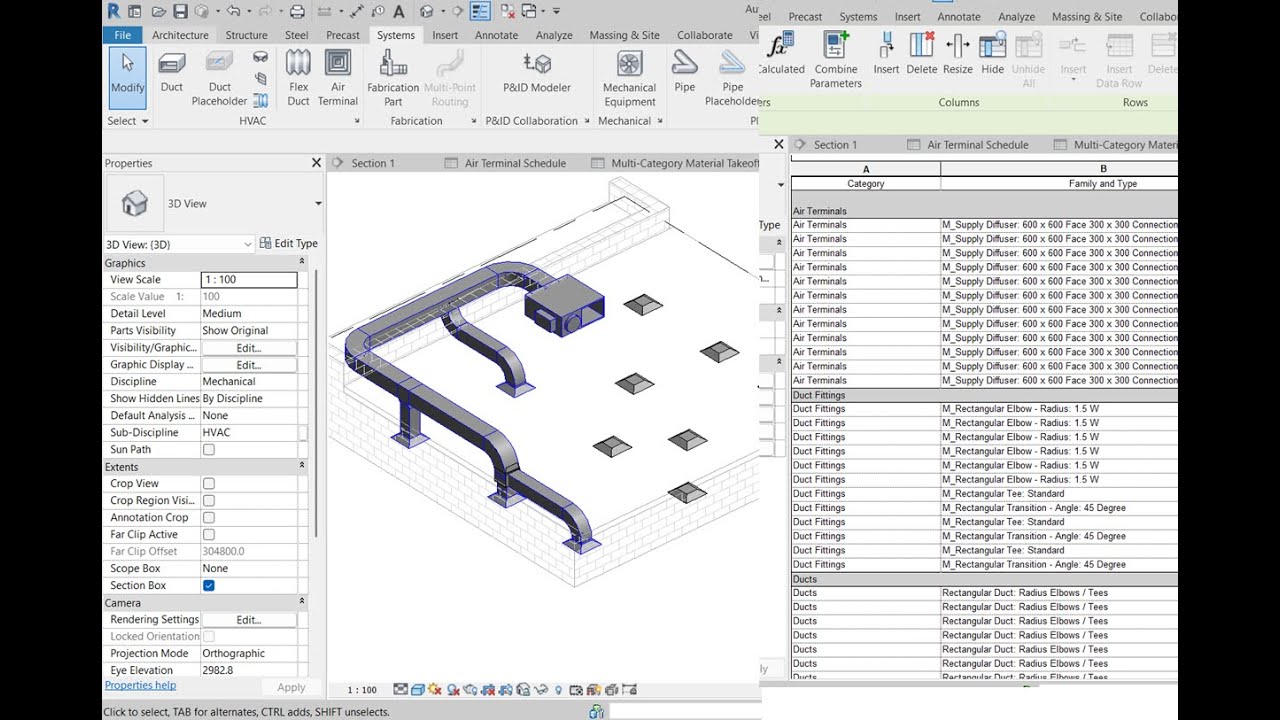Select the Duct tool in HVAC panel
Viewport: 1280px width, 720px height.
(x=172, y=74)
